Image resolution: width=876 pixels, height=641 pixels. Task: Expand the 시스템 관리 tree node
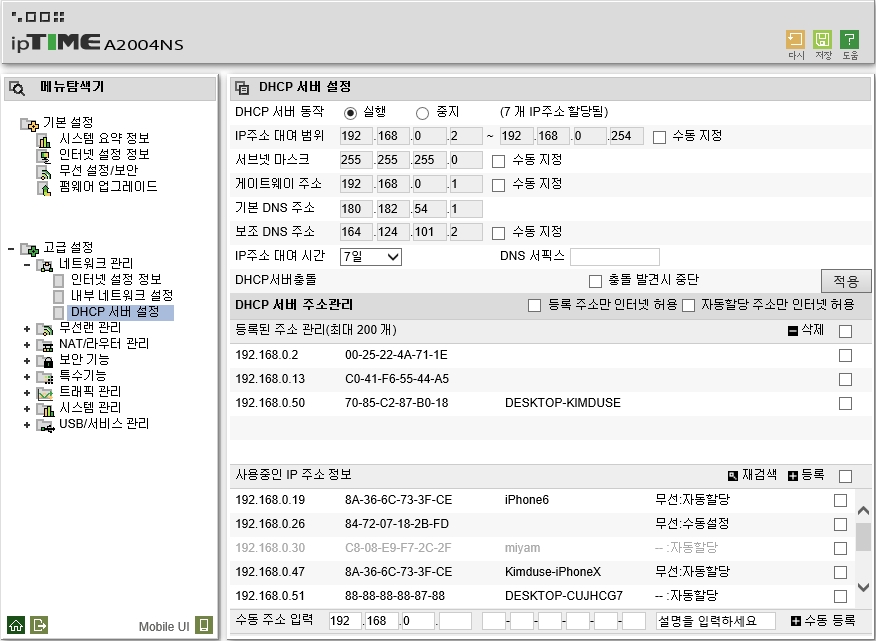(26, 409)
